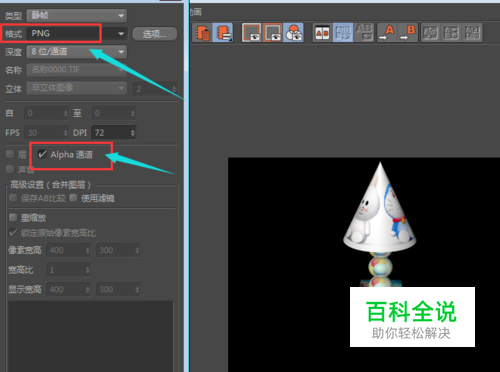
Task: Open the 深度 dropdown showing 8 位/通道
Action: pyautogui.click(x=77, y=52)
